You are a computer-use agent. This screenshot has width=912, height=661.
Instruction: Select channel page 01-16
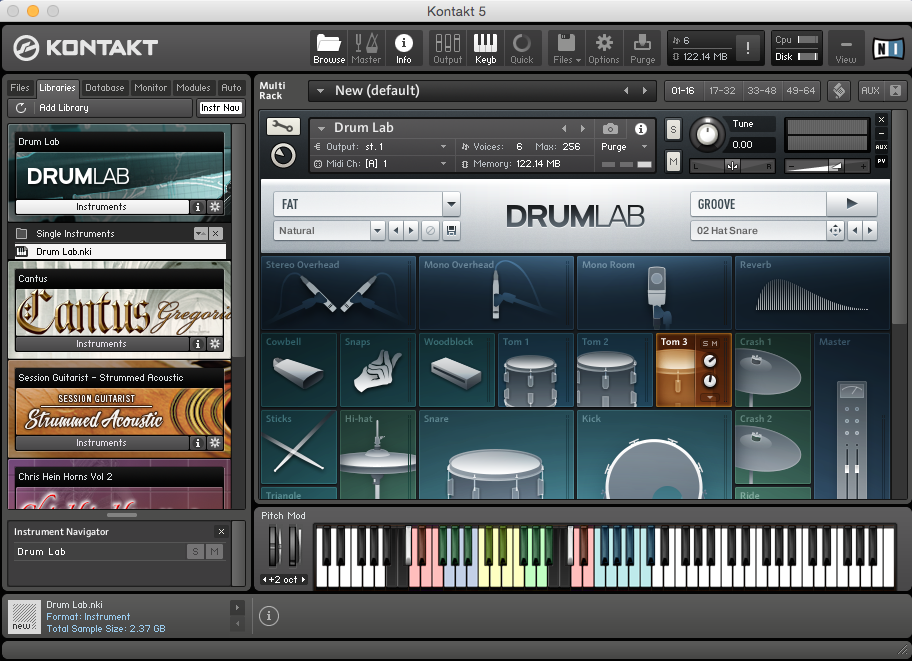[683, 91]
